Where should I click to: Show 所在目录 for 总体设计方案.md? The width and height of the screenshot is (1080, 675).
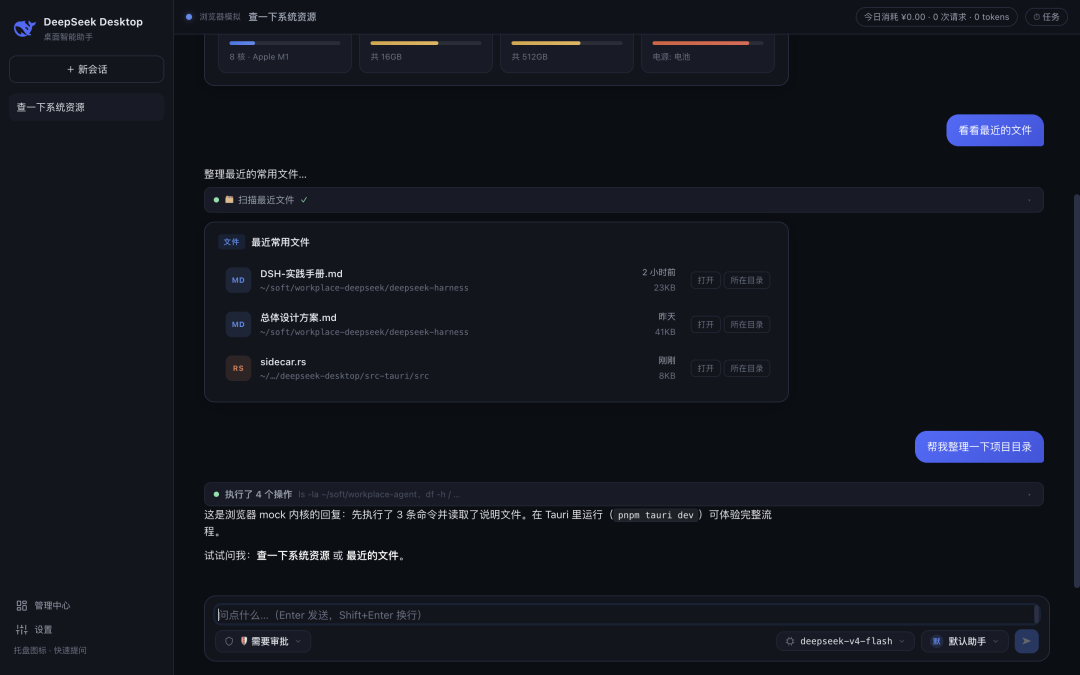[747, 324]
